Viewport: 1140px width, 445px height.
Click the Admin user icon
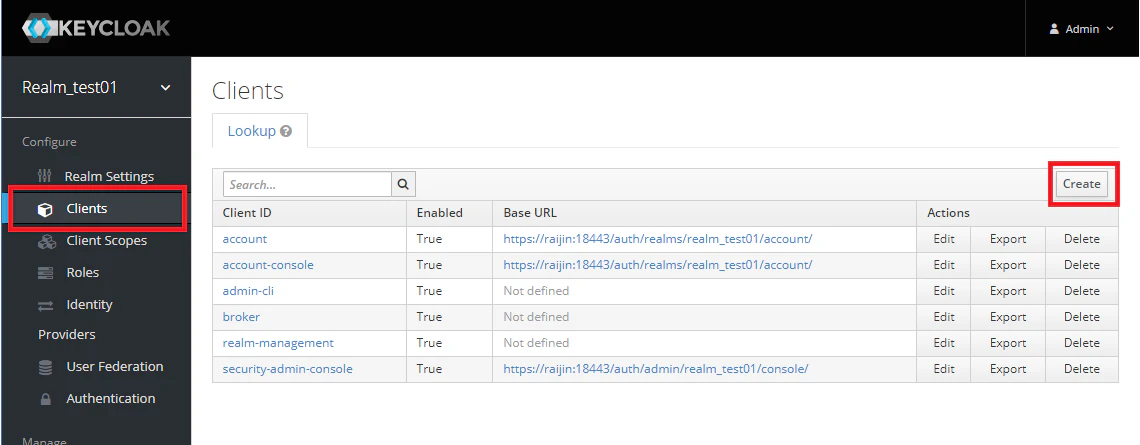pos(1054,29)
